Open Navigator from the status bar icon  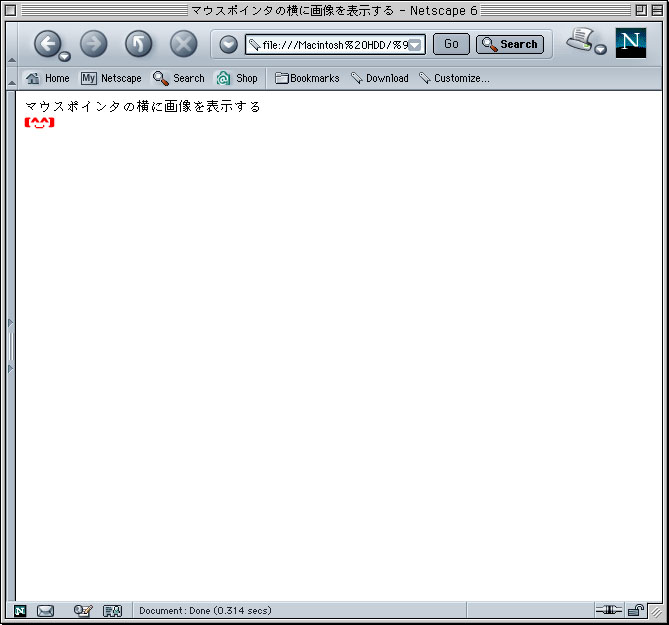[x=20, y=610]
